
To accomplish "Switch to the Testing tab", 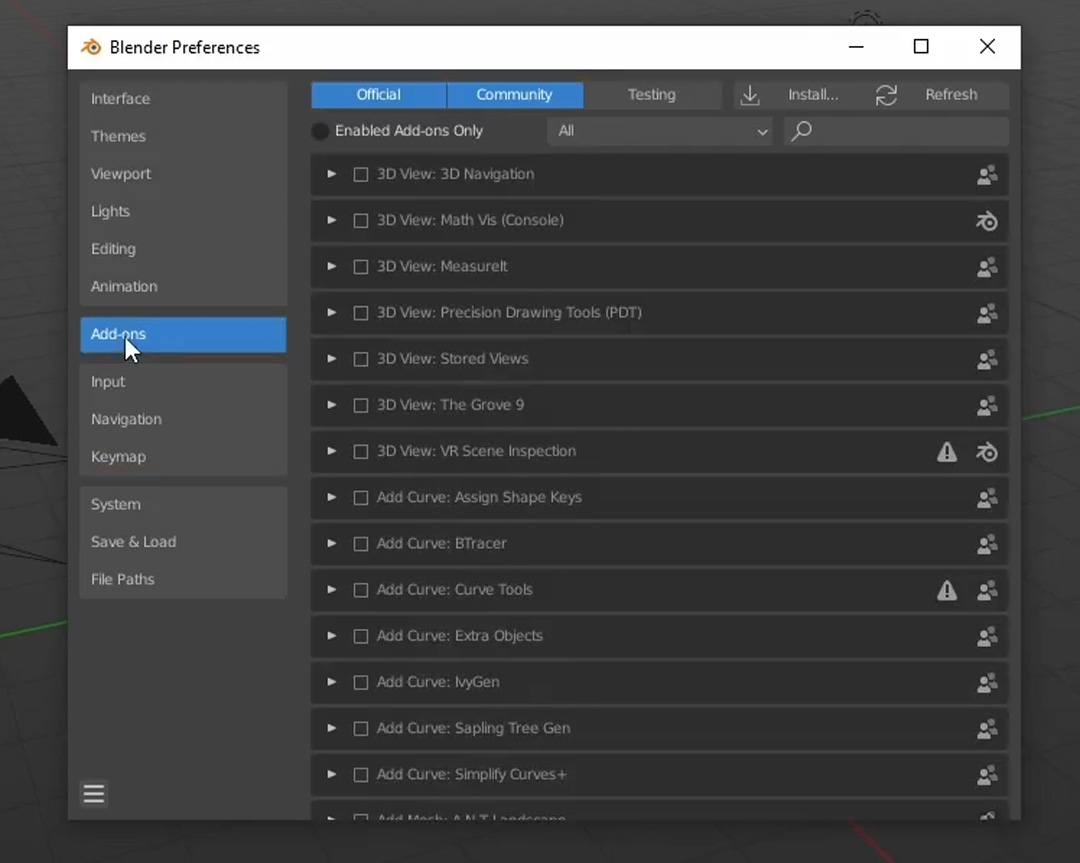I will point(652,94).
